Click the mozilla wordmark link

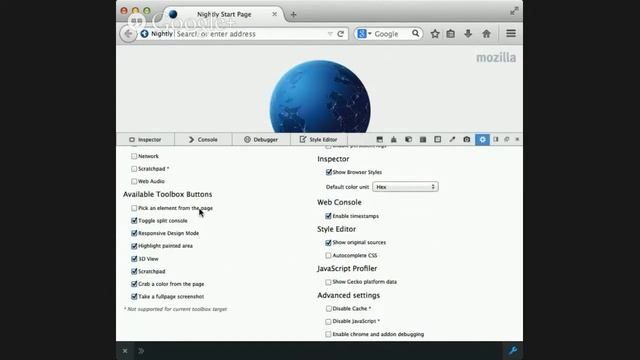pos(496,58)
